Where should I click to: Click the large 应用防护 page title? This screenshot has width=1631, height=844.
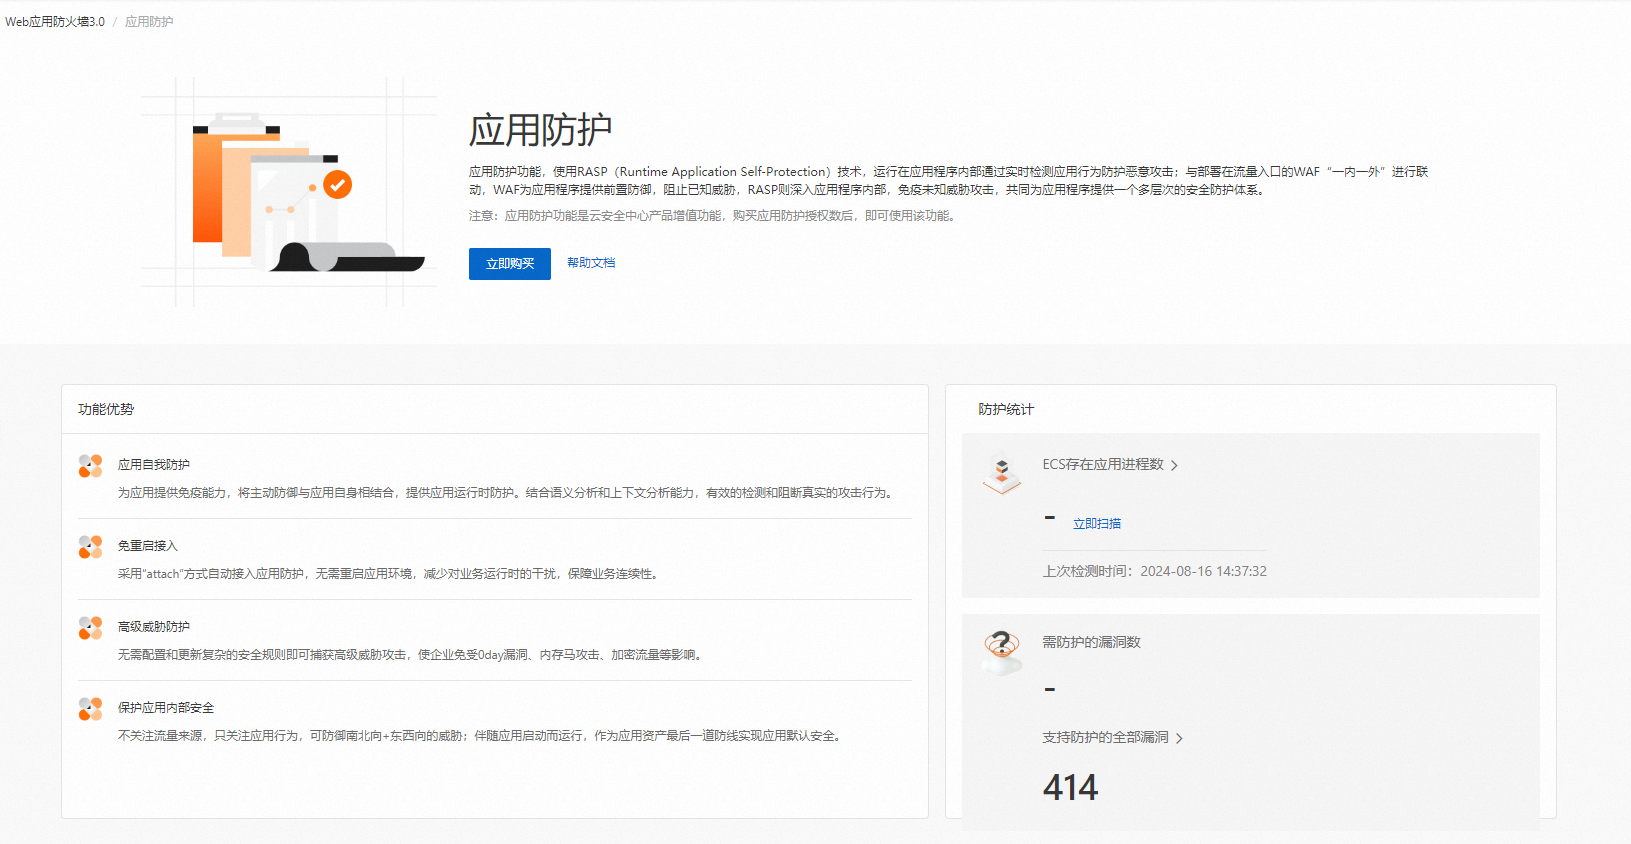pyautogui.click(x=540, y=130)
